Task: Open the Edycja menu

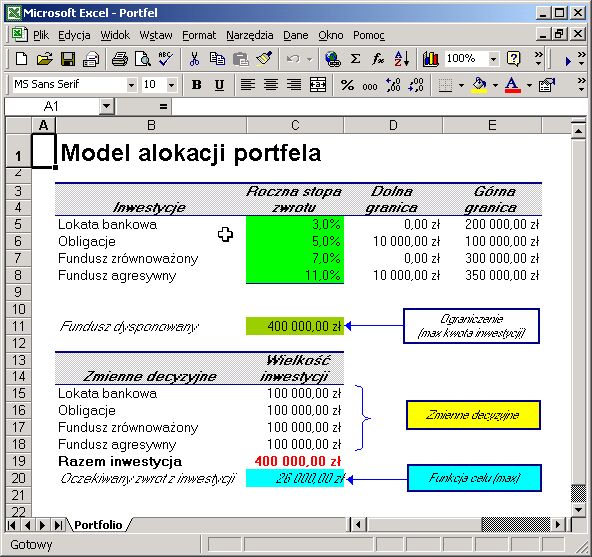Action: tap(74, 35)
